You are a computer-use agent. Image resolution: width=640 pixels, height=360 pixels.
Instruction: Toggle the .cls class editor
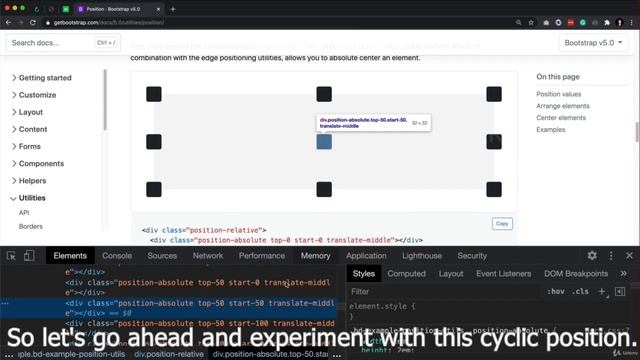(580, 291)
